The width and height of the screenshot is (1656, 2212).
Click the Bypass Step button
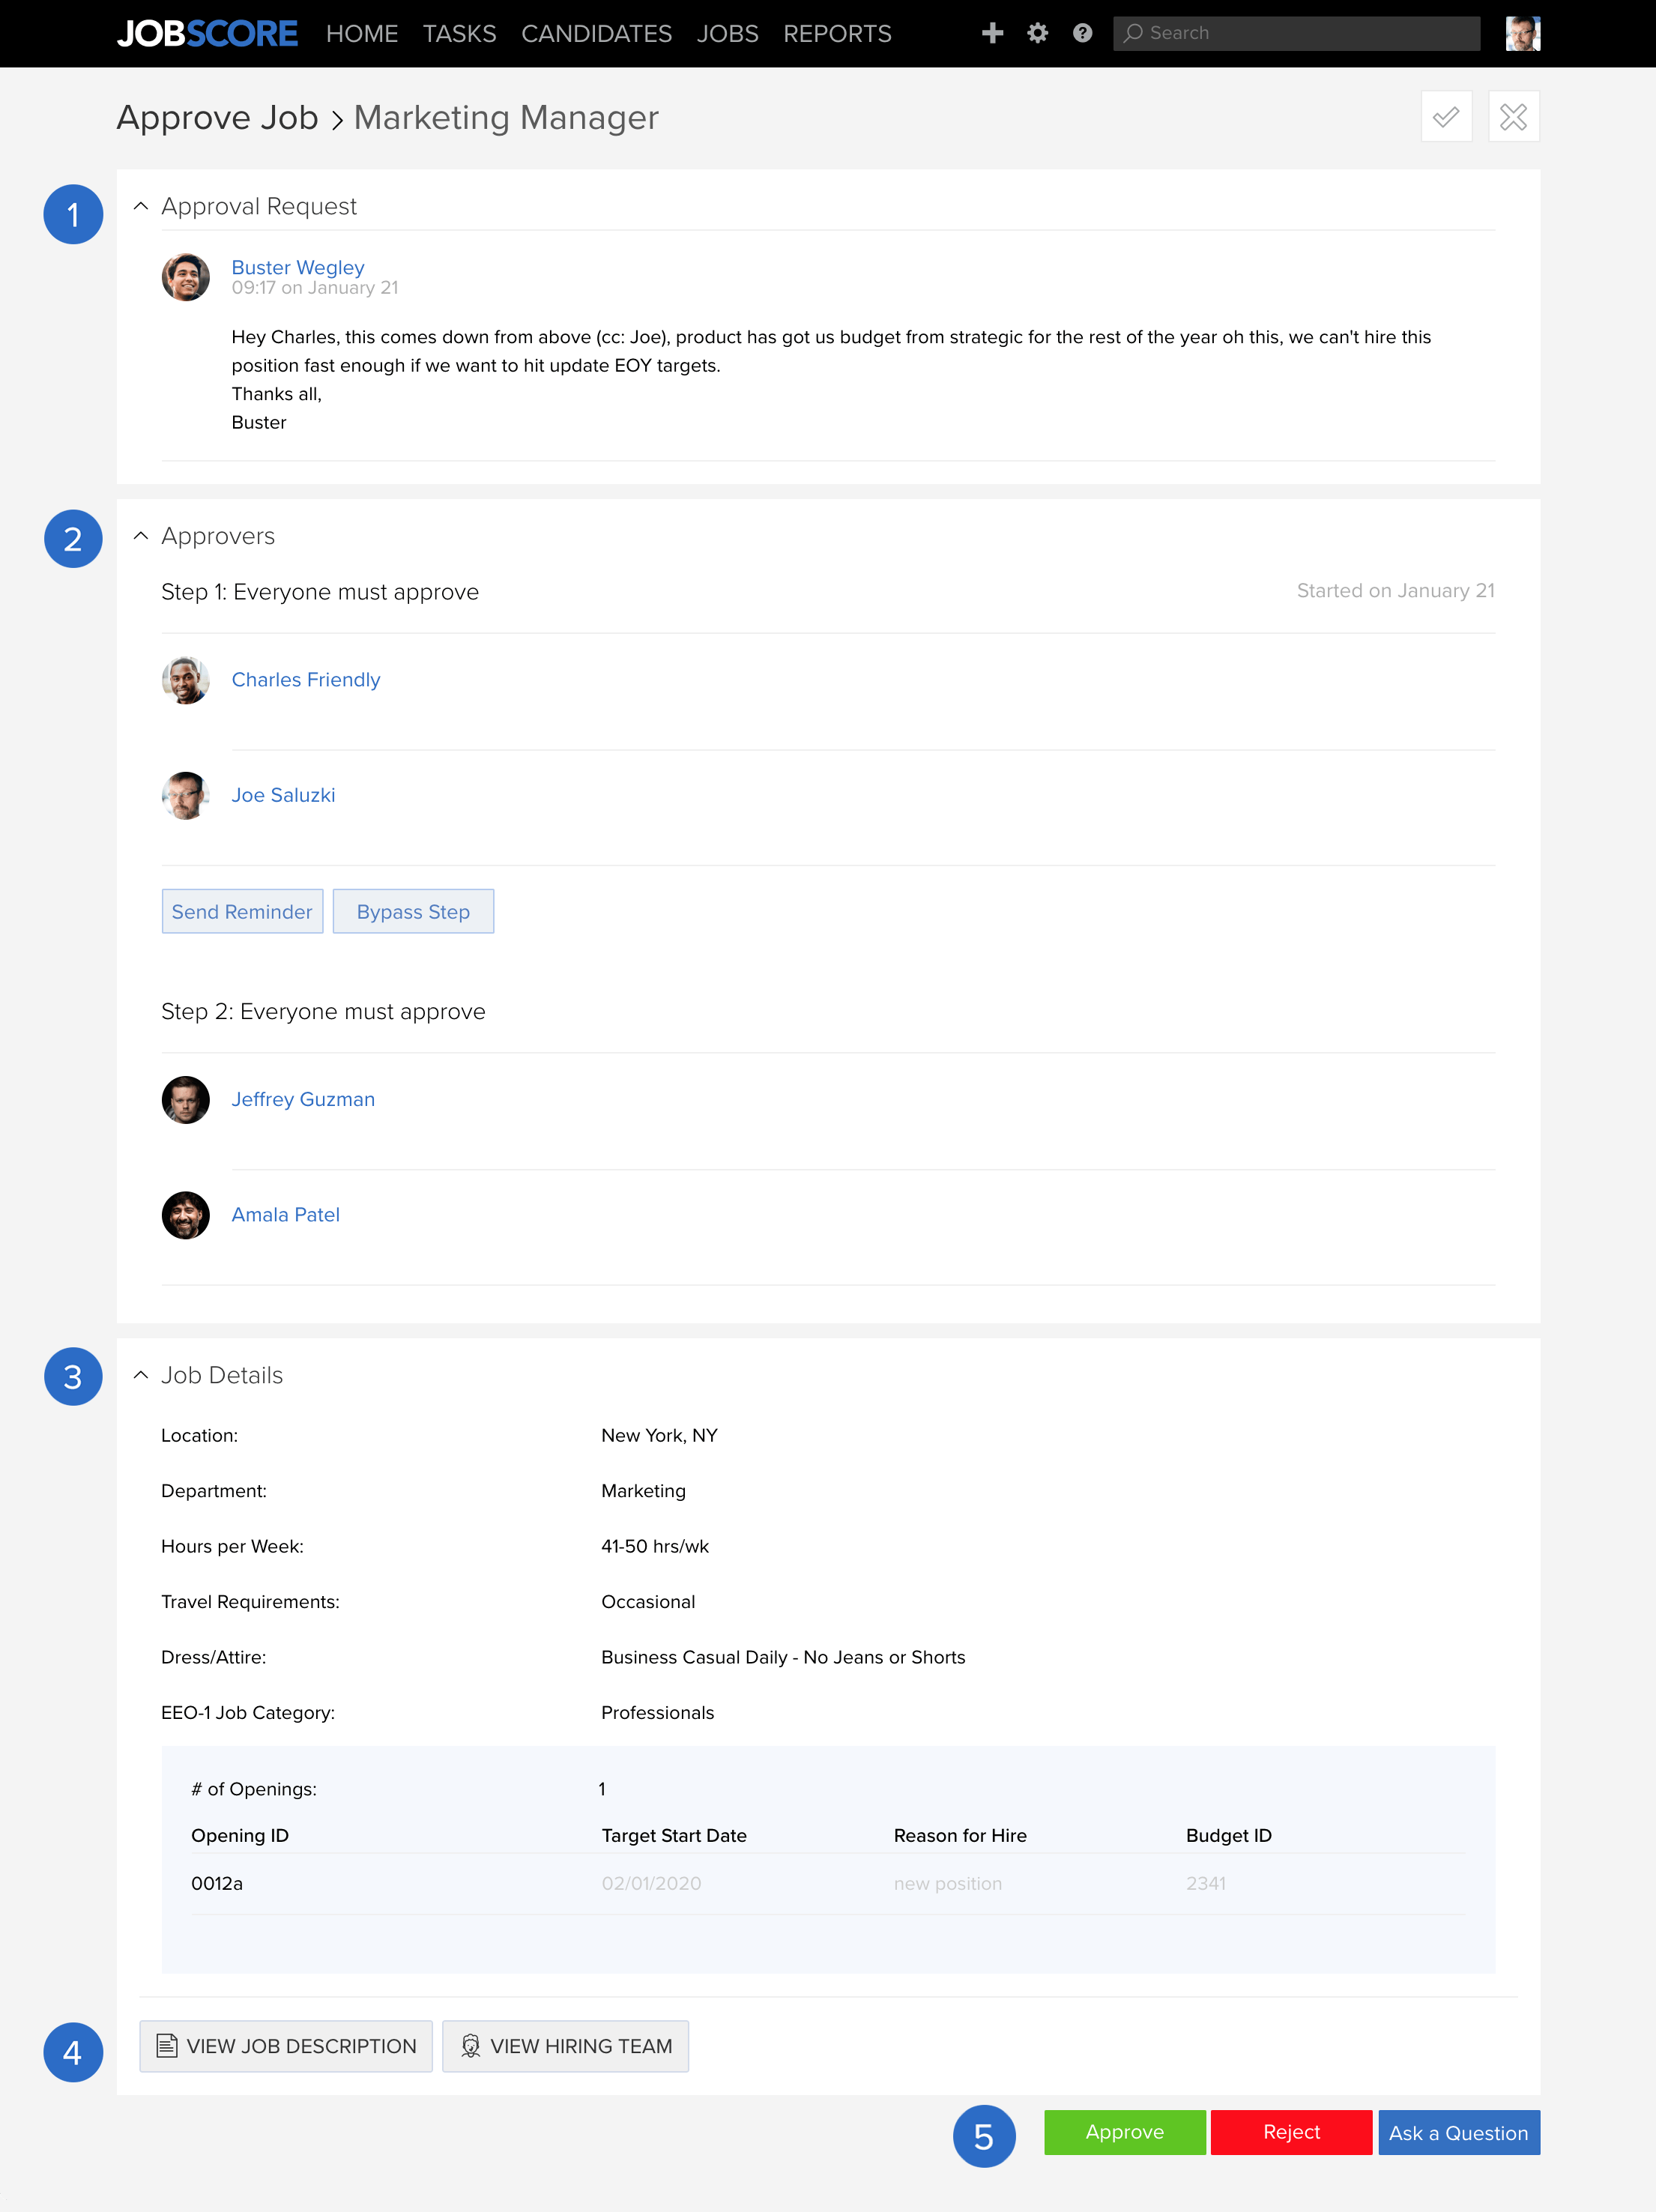413,911
